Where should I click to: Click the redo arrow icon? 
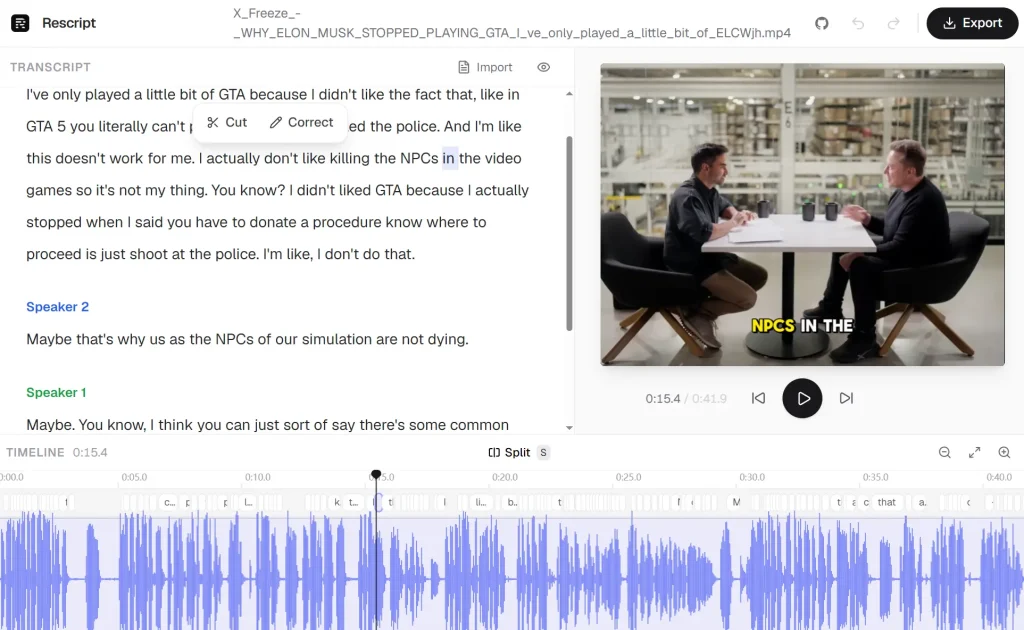893,24
